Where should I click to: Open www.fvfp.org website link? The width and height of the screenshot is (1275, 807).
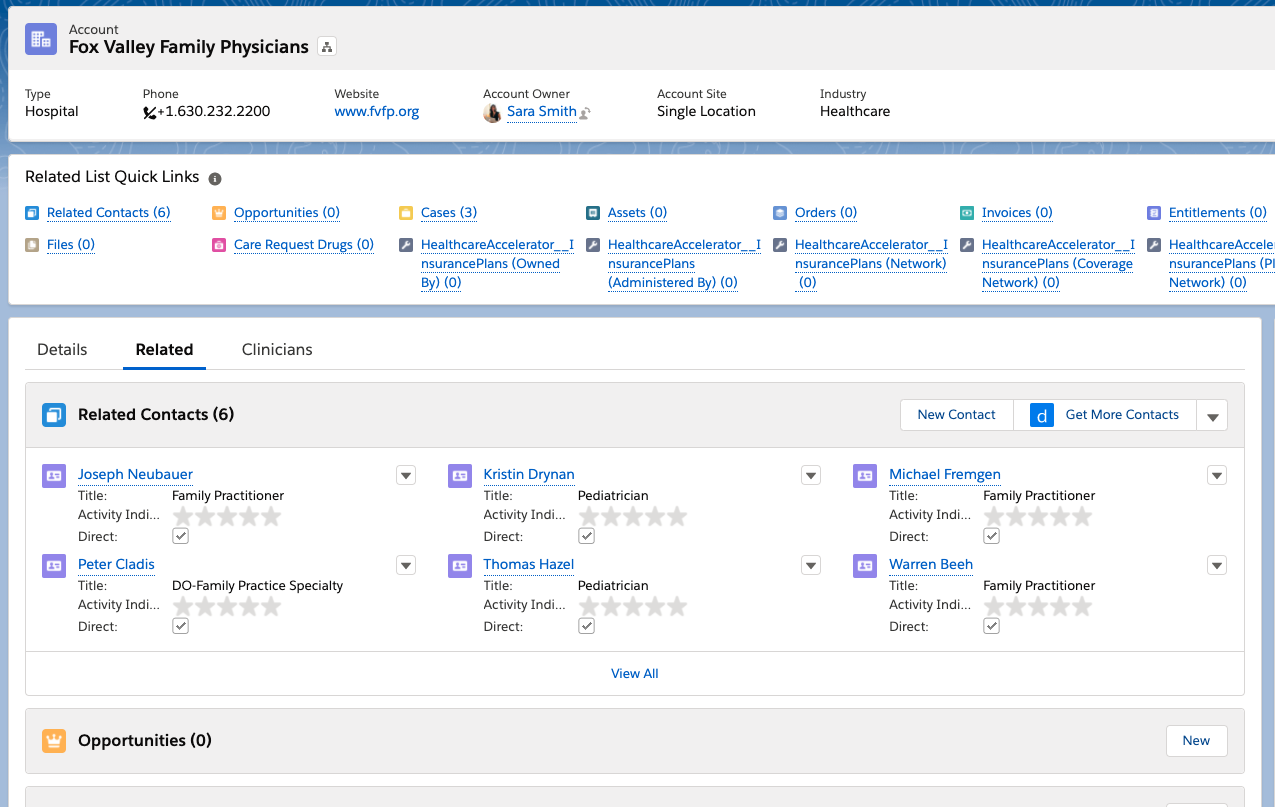coord(377,112)
